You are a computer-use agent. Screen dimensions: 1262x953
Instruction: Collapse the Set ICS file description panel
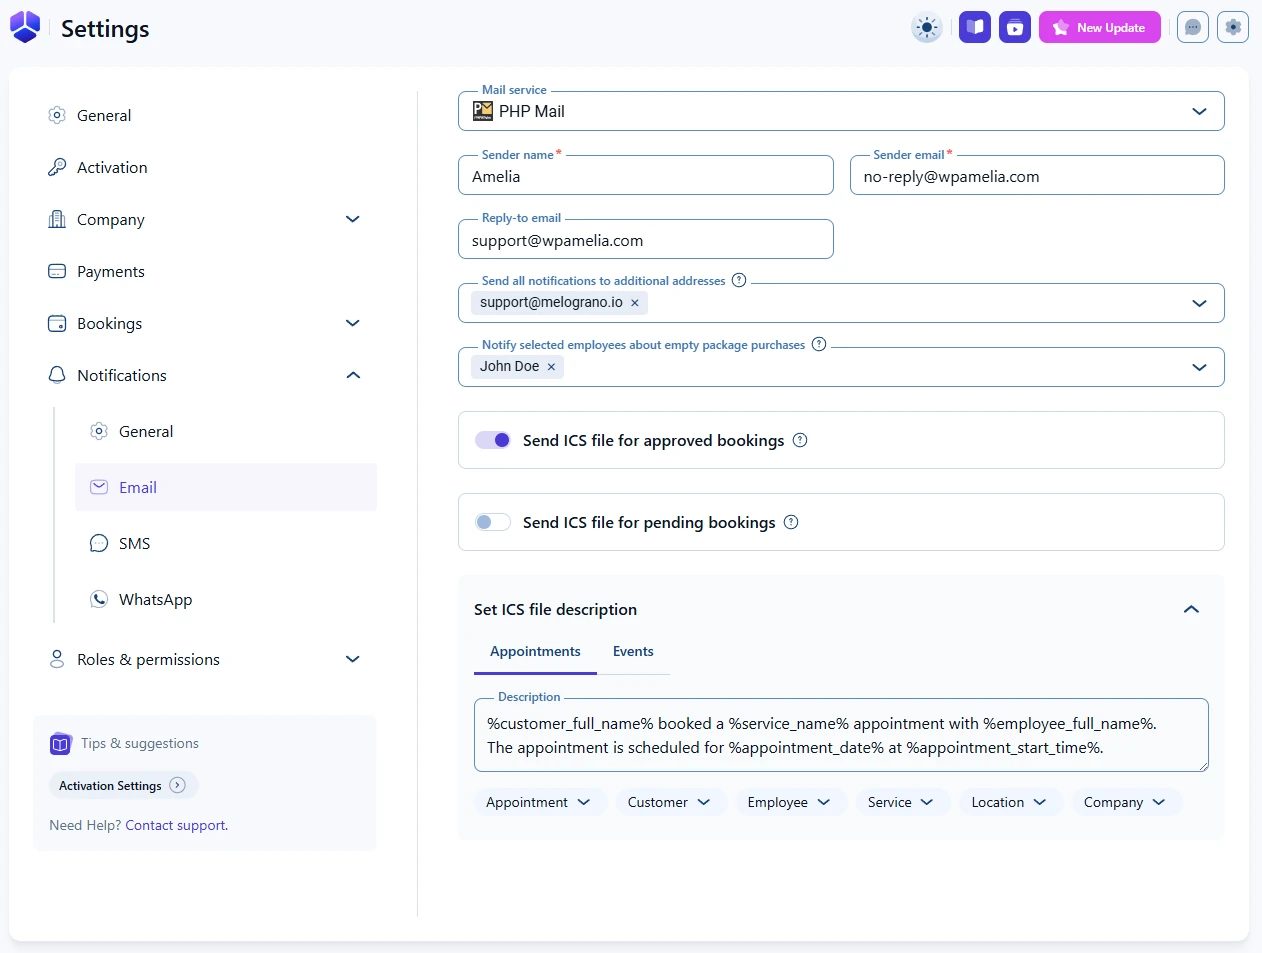[1191, 610]
